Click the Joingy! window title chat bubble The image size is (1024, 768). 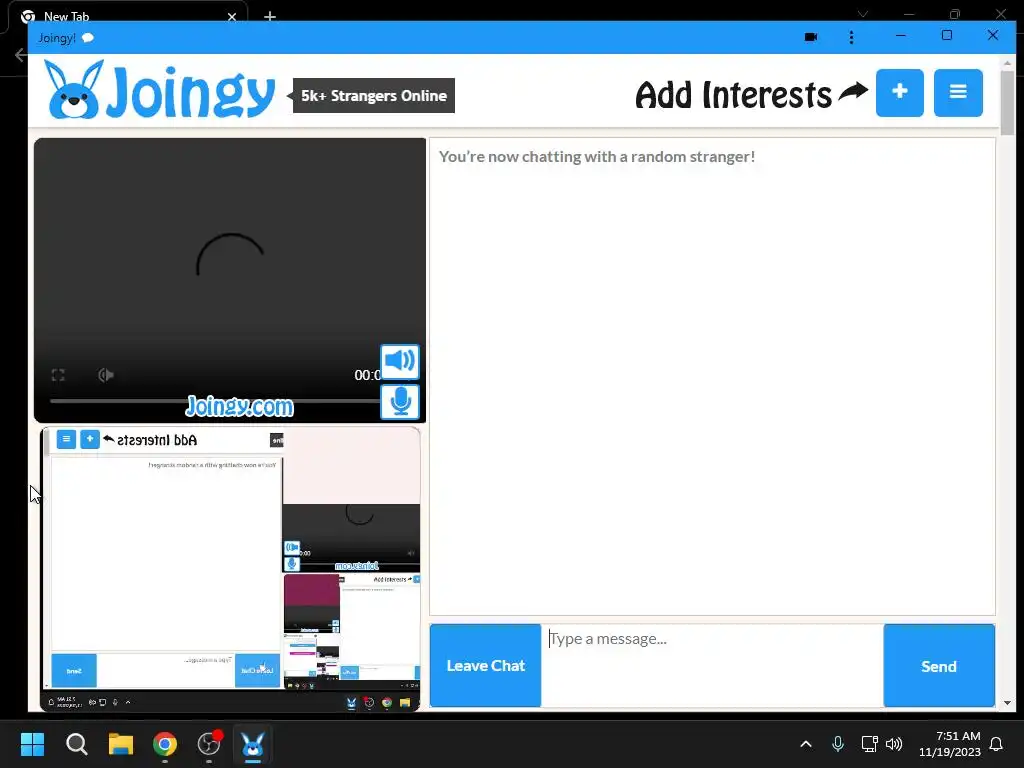[88, 38]
